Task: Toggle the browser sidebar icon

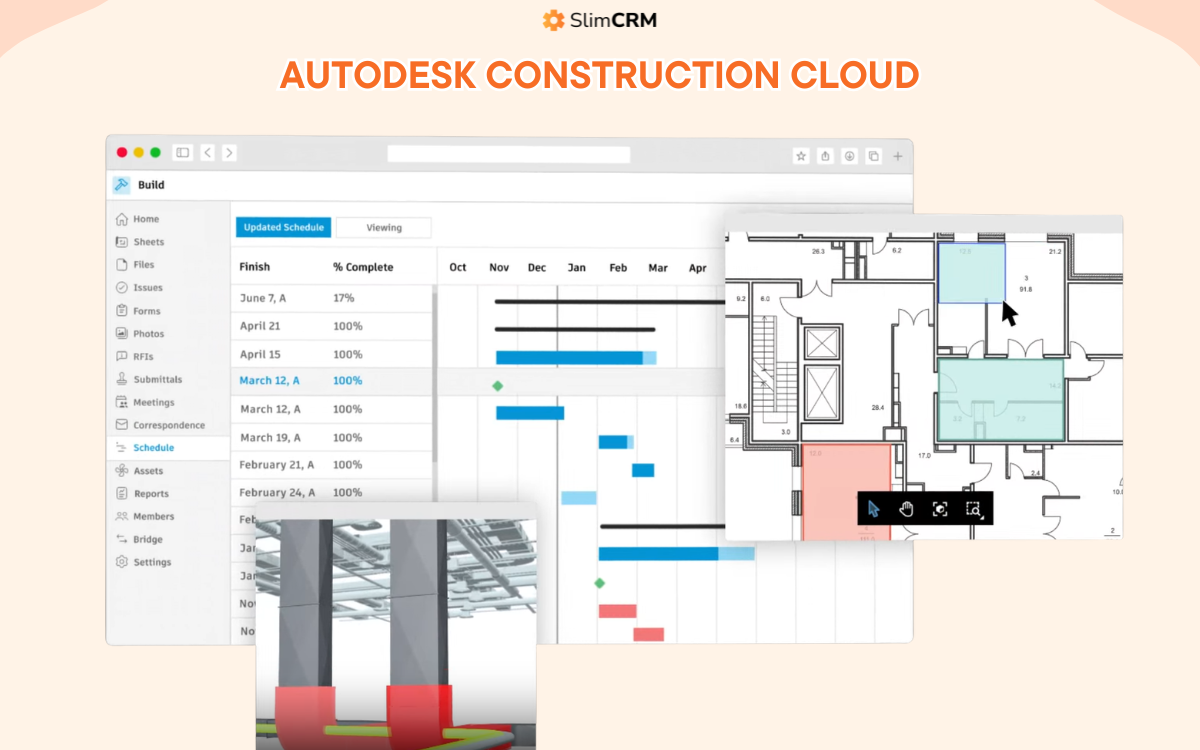Action: tap(182, 153)
